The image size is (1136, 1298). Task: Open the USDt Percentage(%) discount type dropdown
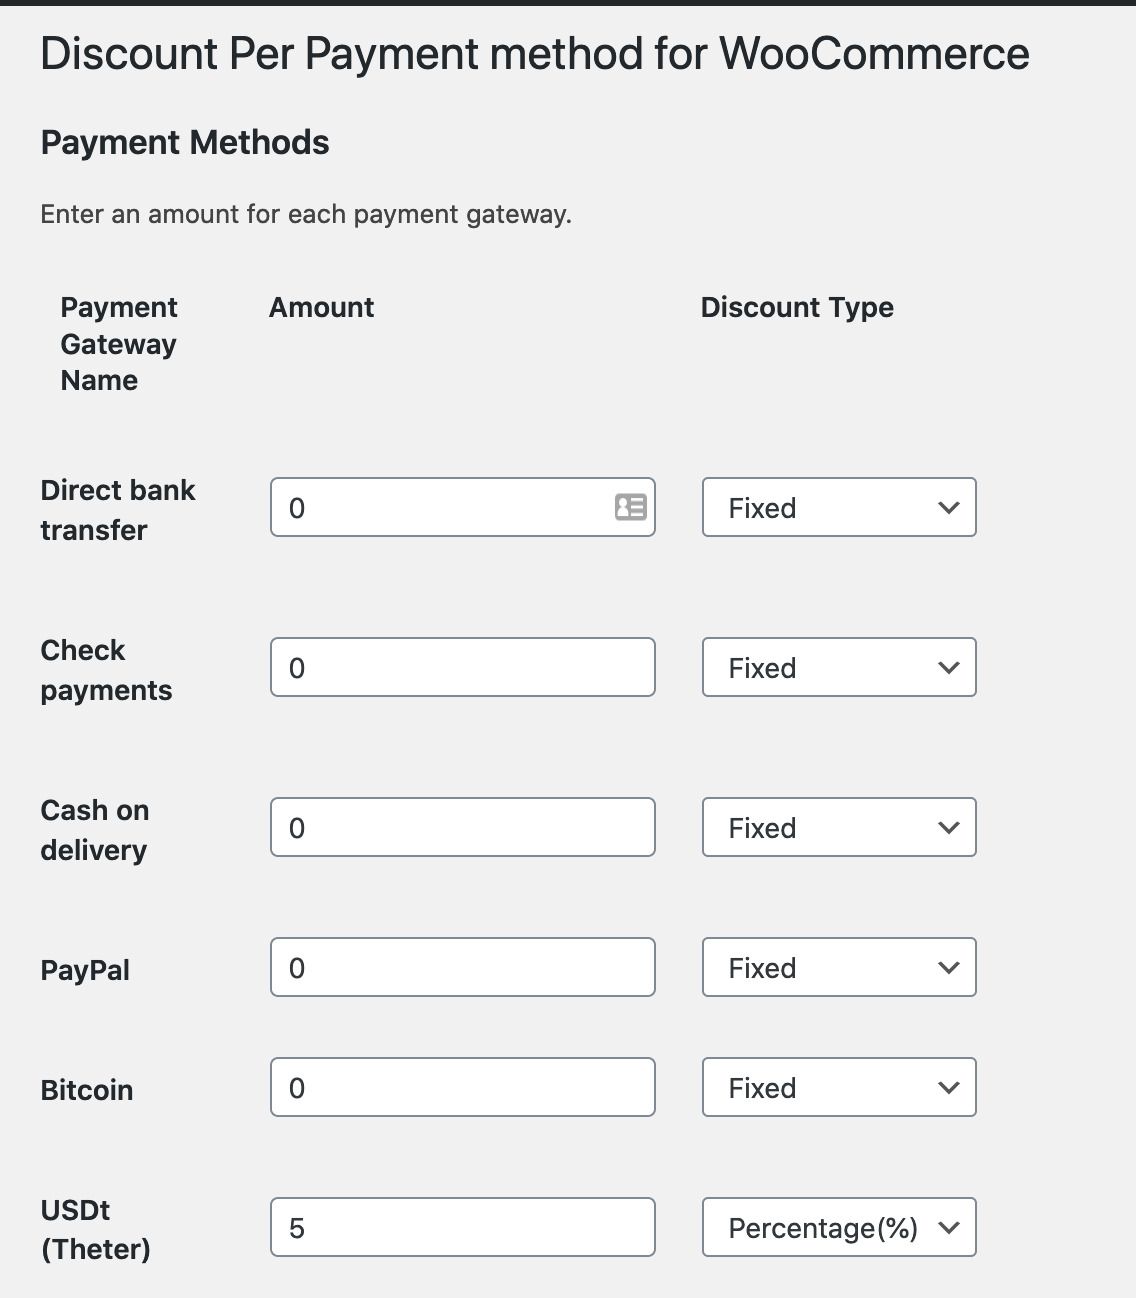(838, 1227)
